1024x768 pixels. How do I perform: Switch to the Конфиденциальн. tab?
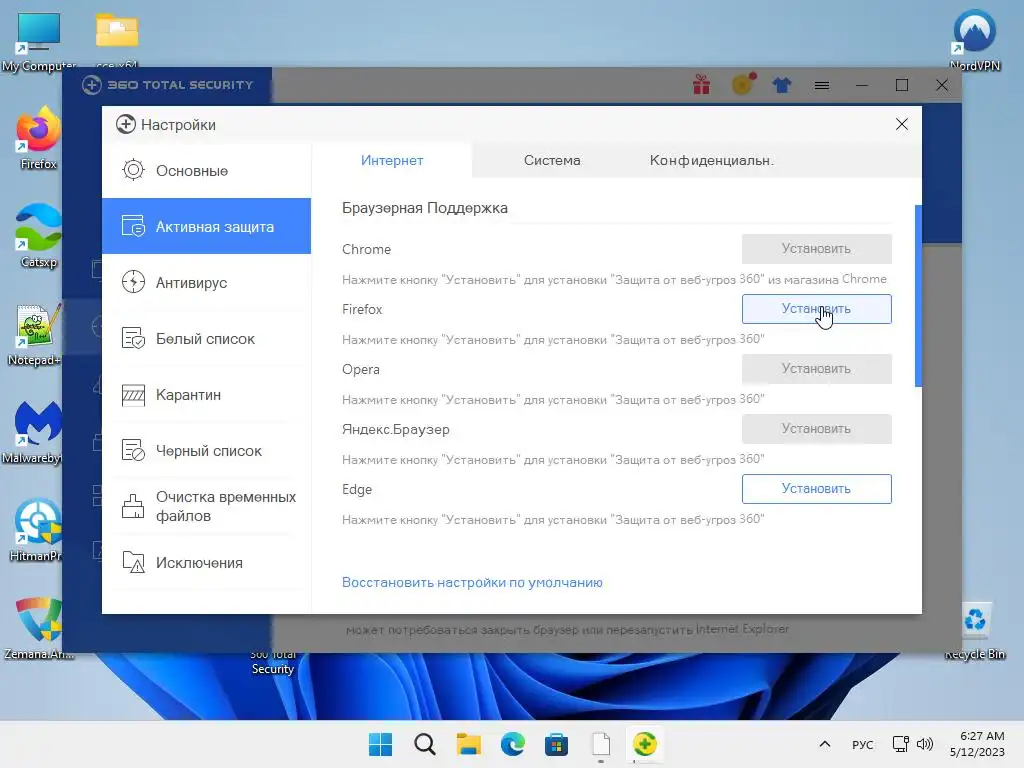coord(711,160)
